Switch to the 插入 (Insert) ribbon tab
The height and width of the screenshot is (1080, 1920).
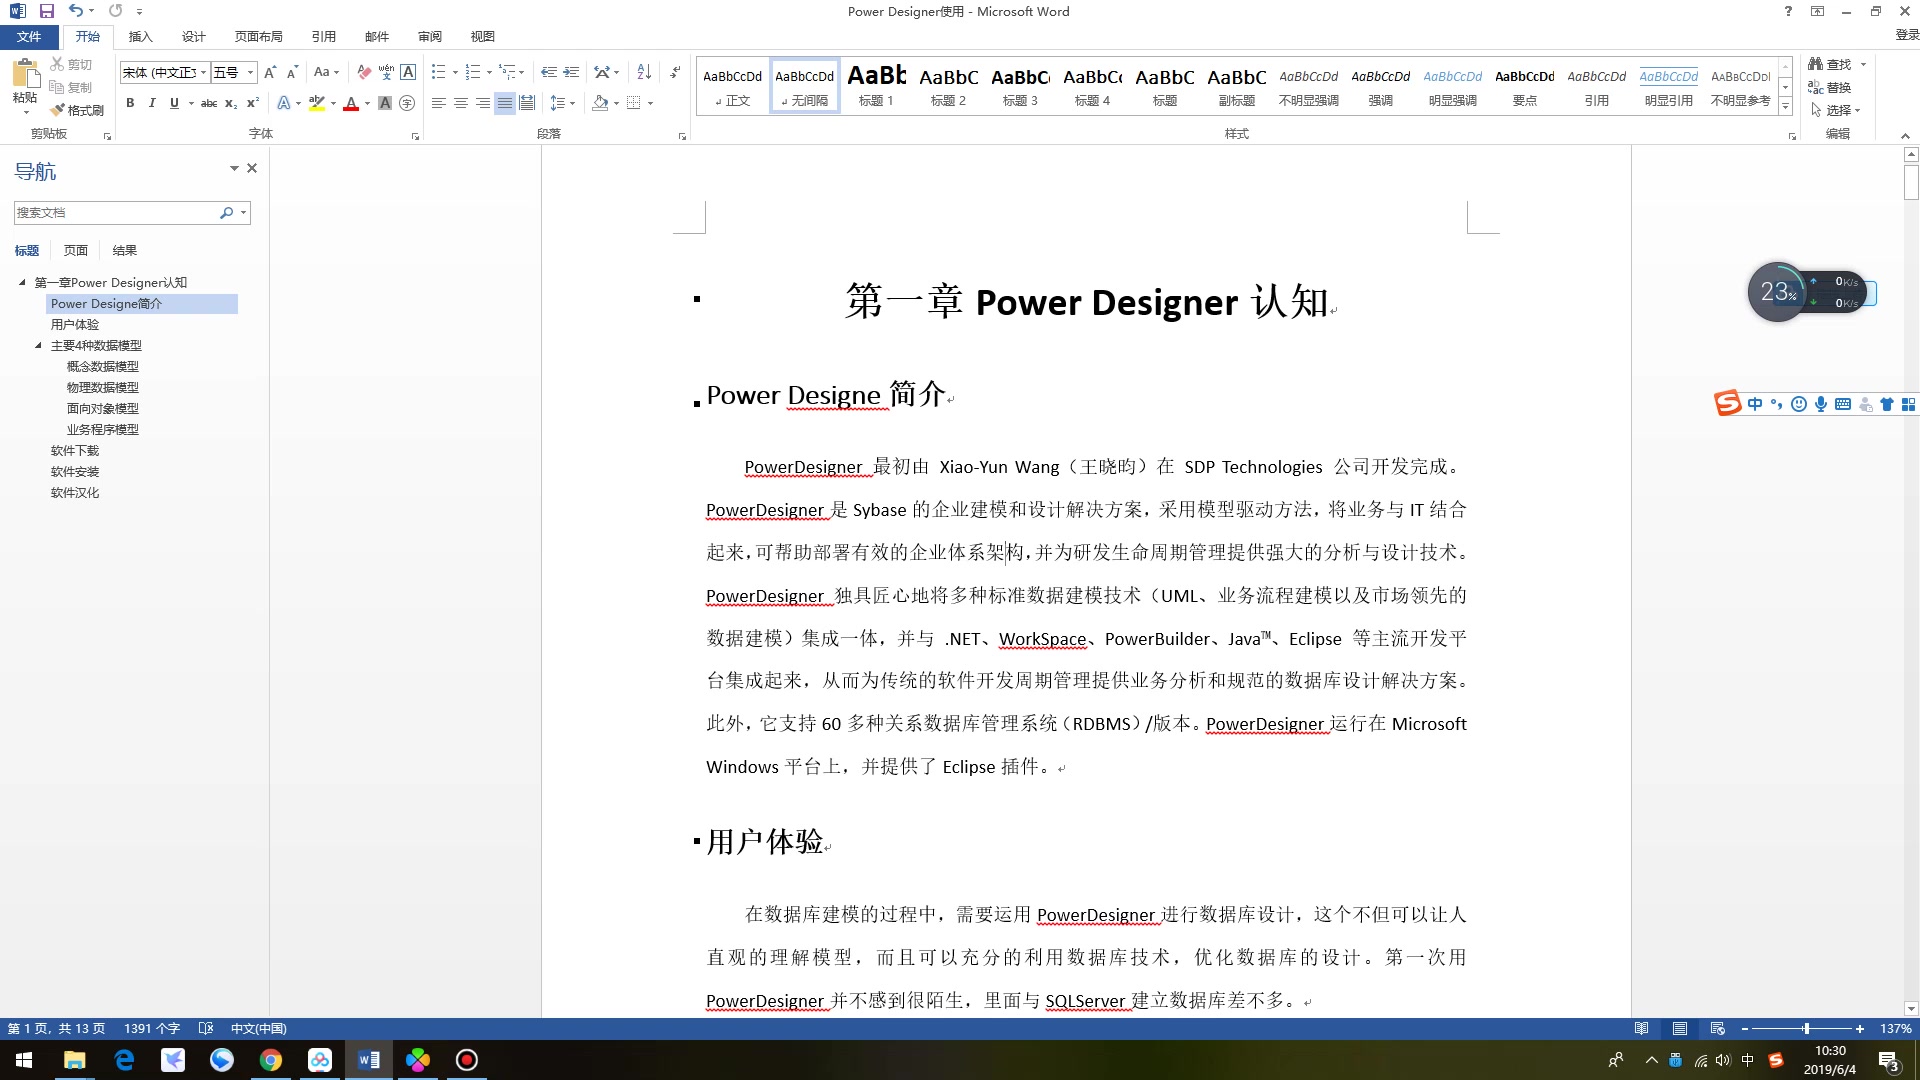(140, 36)
